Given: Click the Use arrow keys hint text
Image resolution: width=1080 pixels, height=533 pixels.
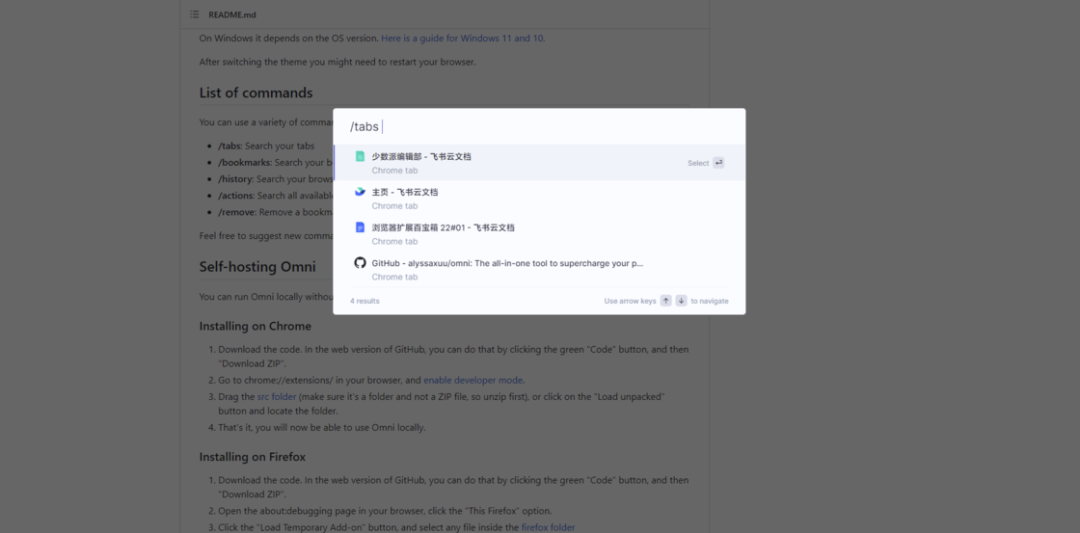Looking at the screenshot, I should tap(630, 301).
